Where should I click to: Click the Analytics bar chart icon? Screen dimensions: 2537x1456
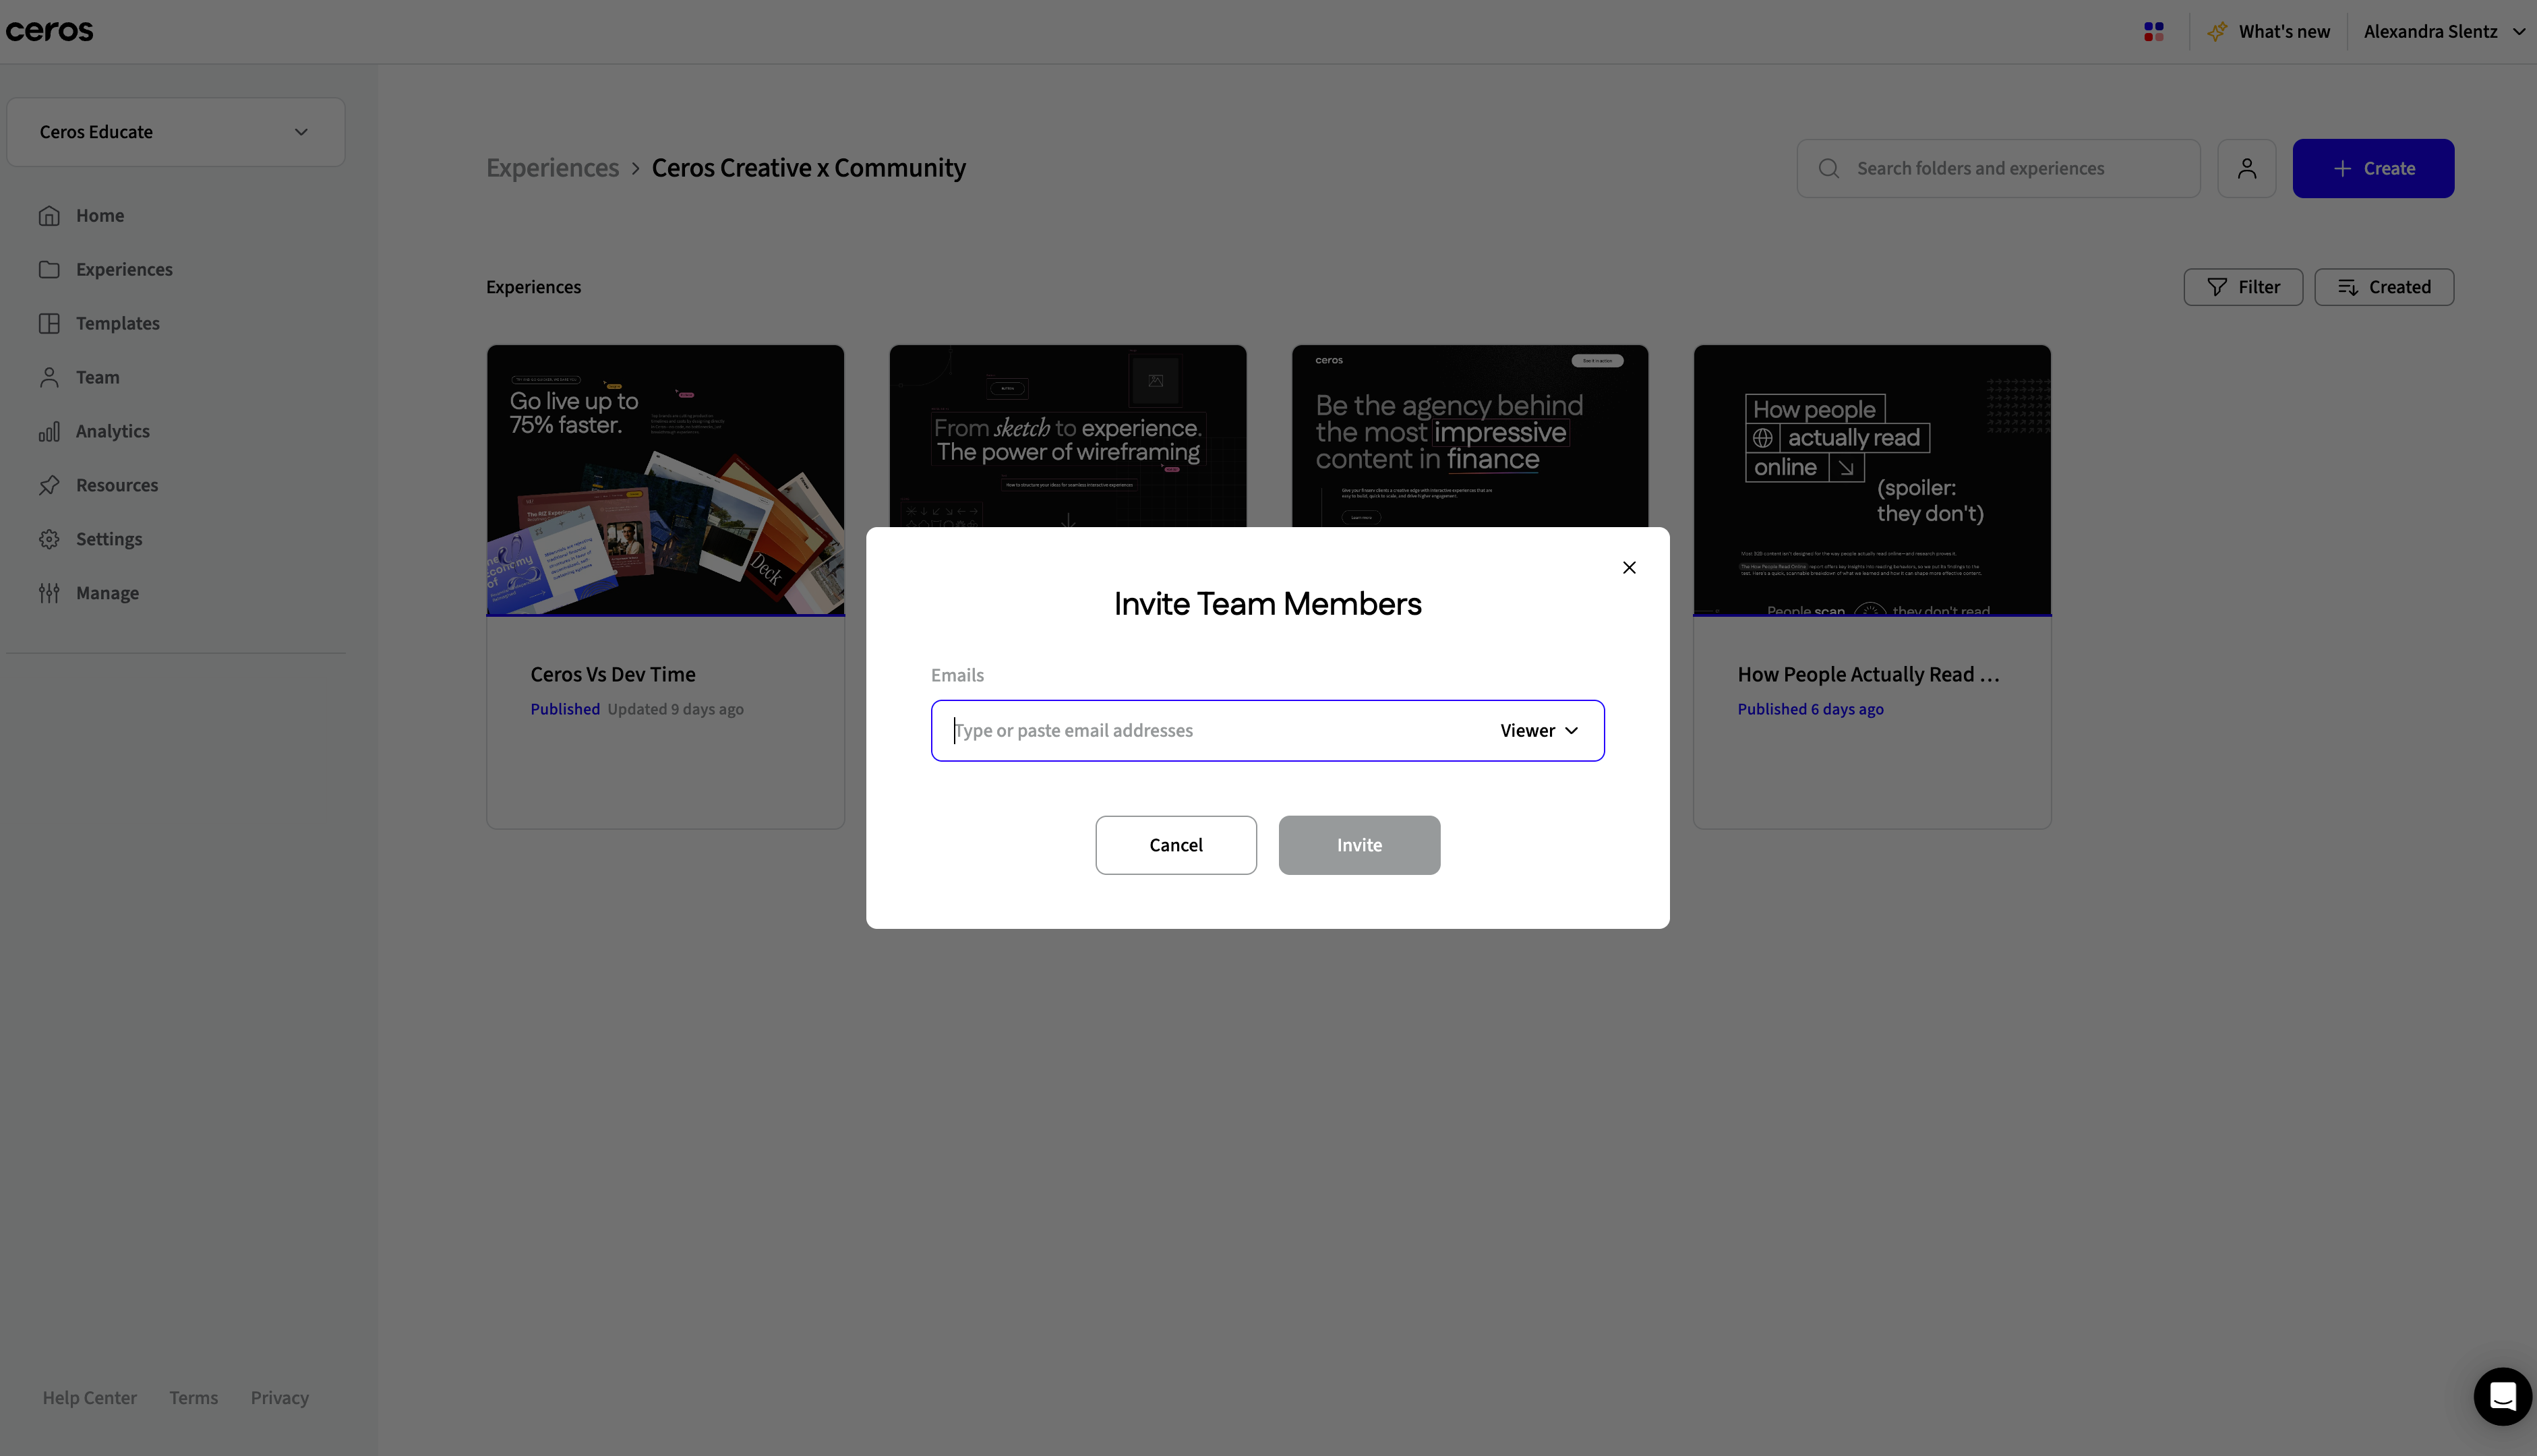coord(49,432)
